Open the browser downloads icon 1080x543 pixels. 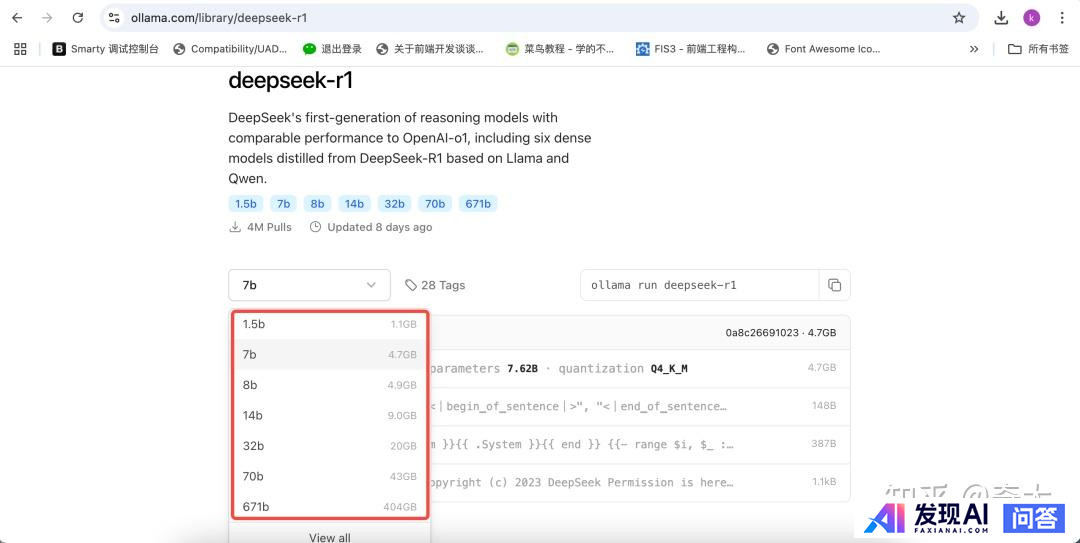[x=1001, y=18]
